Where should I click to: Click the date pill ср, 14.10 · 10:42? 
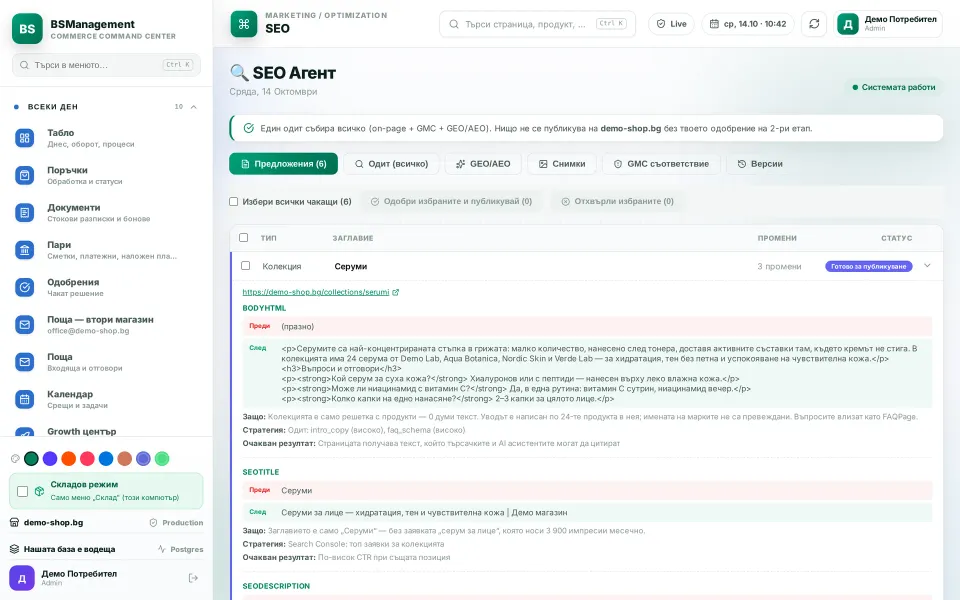pos(748,24)
